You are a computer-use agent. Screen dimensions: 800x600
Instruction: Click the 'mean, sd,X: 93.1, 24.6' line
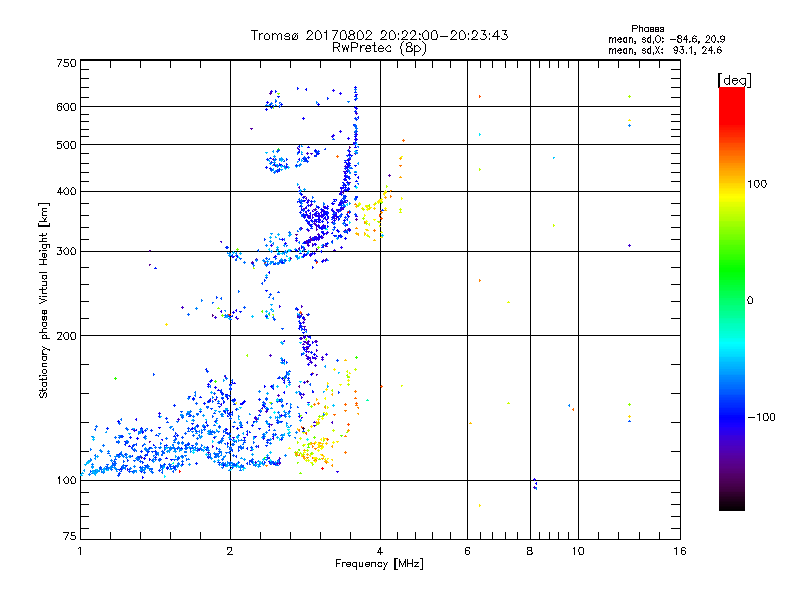point(665,50)
